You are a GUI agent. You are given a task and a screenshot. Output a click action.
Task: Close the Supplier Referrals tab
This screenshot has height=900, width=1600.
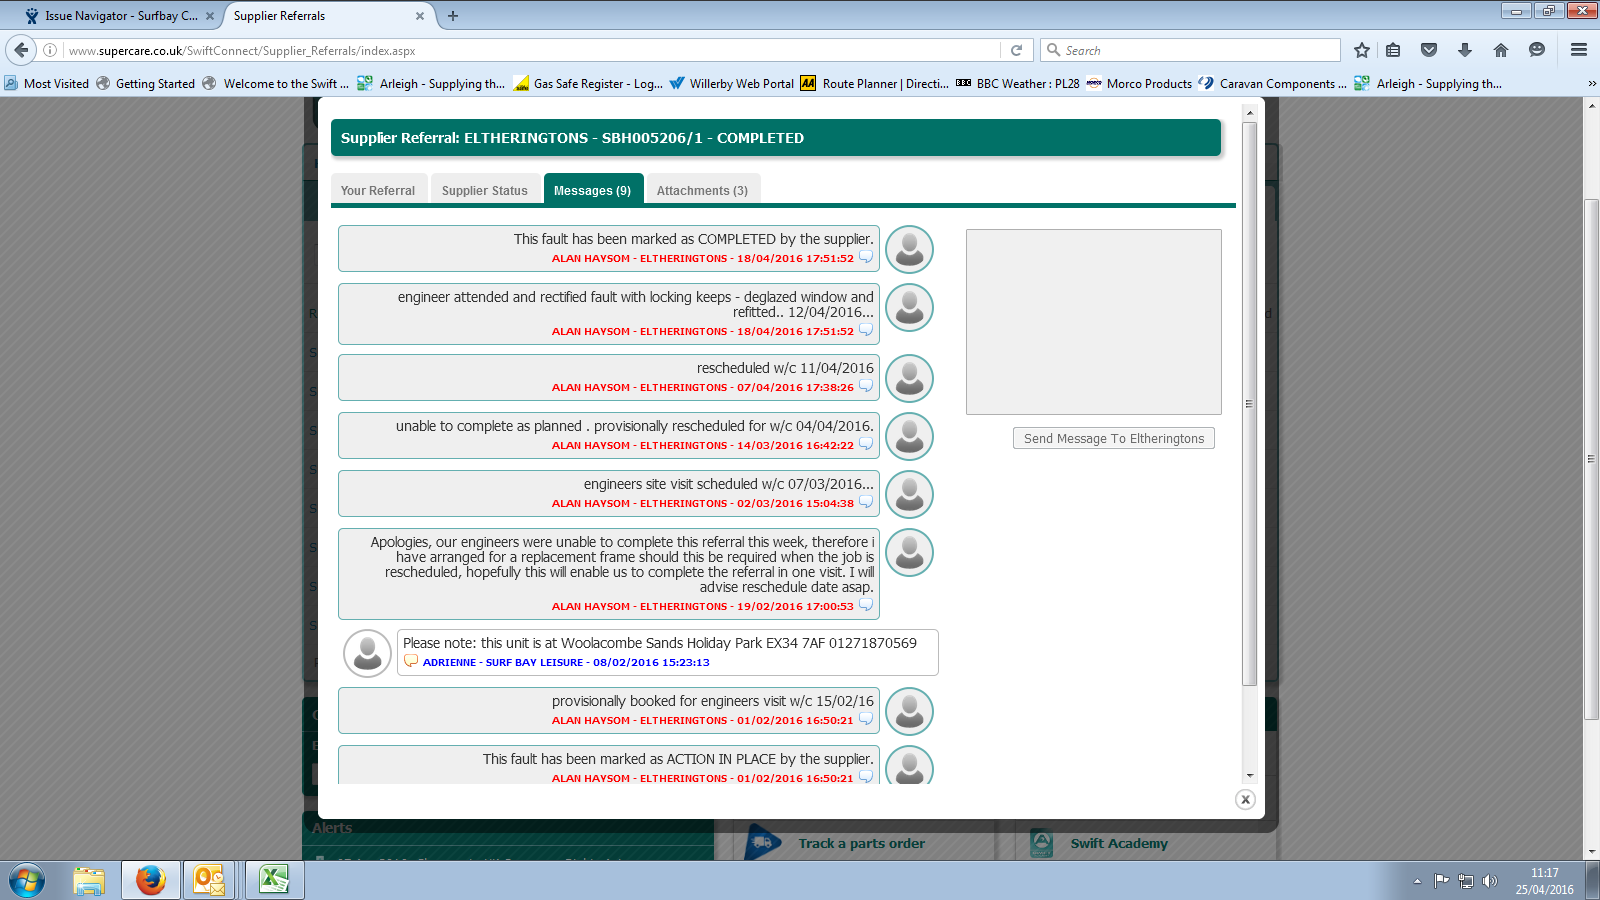(420, 16)
